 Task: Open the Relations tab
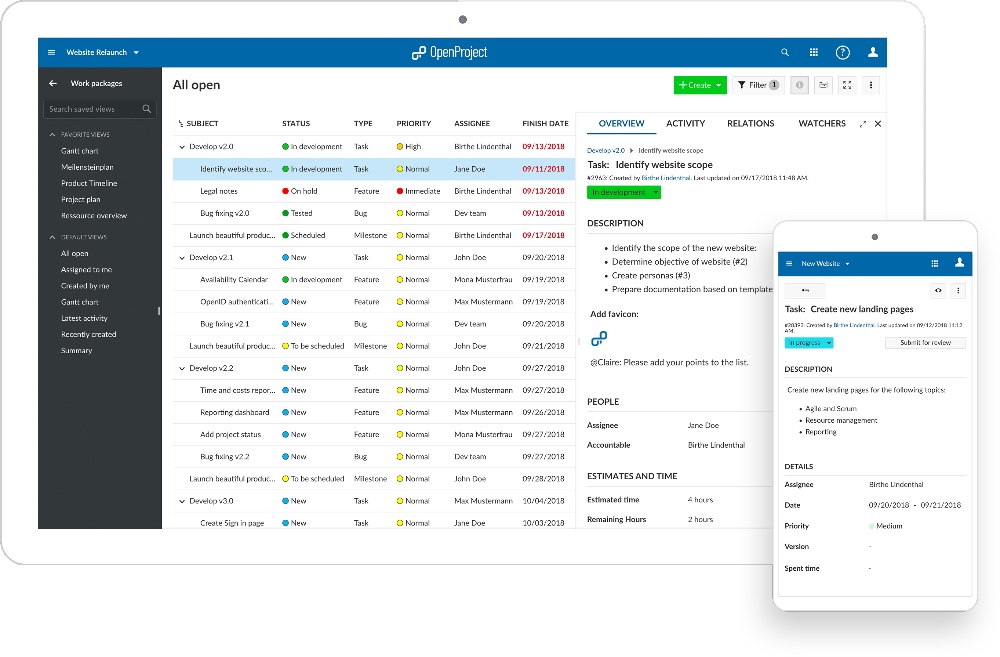[751, 124]
